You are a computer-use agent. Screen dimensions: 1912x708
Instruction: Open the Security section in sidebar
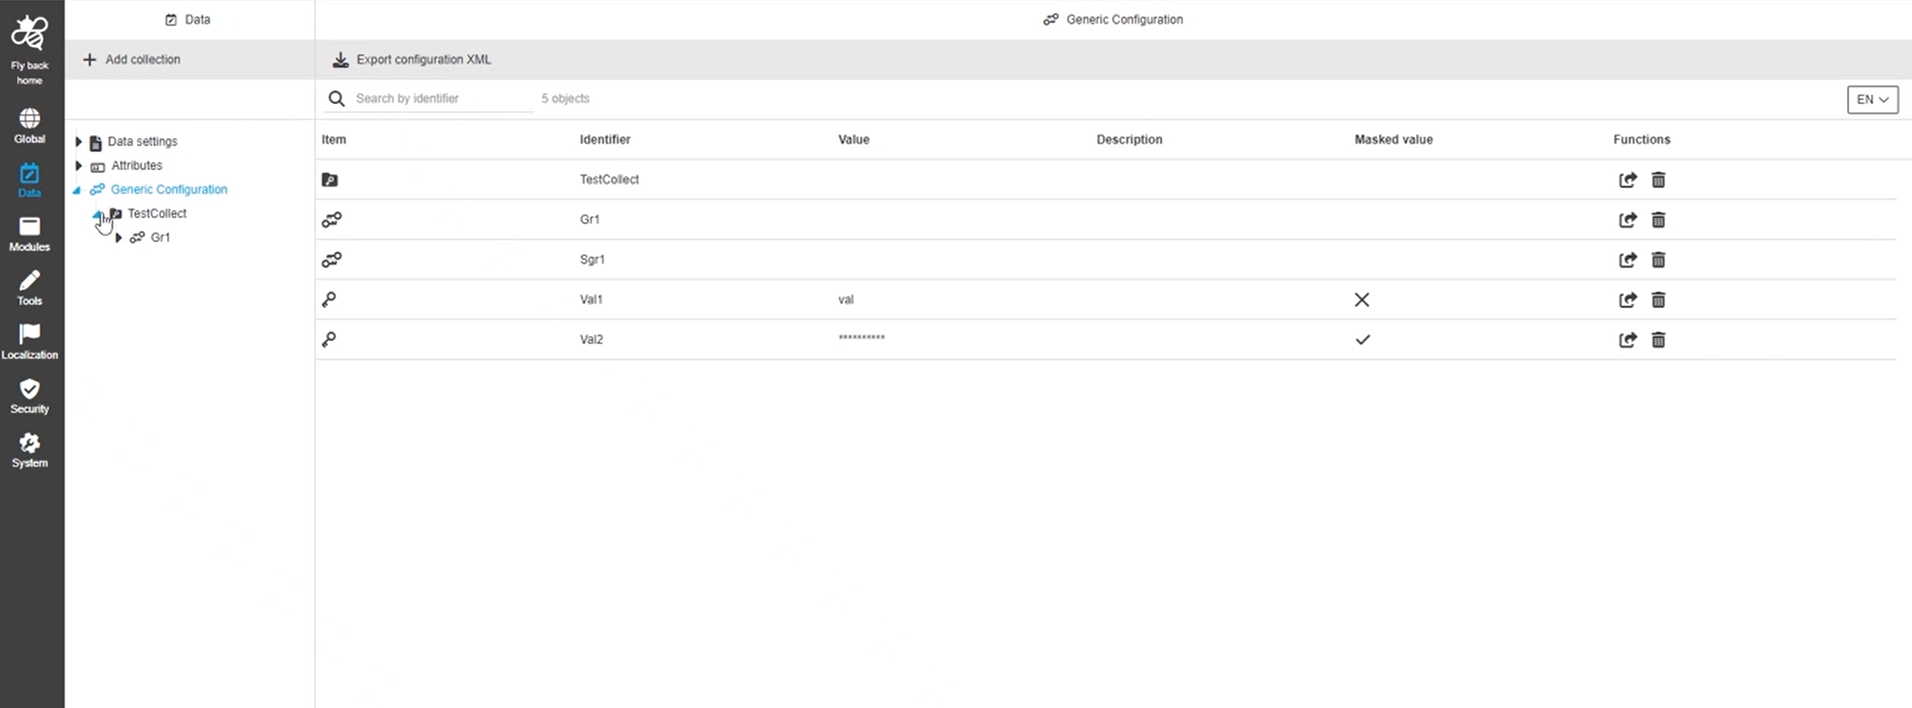click(29, 396)
